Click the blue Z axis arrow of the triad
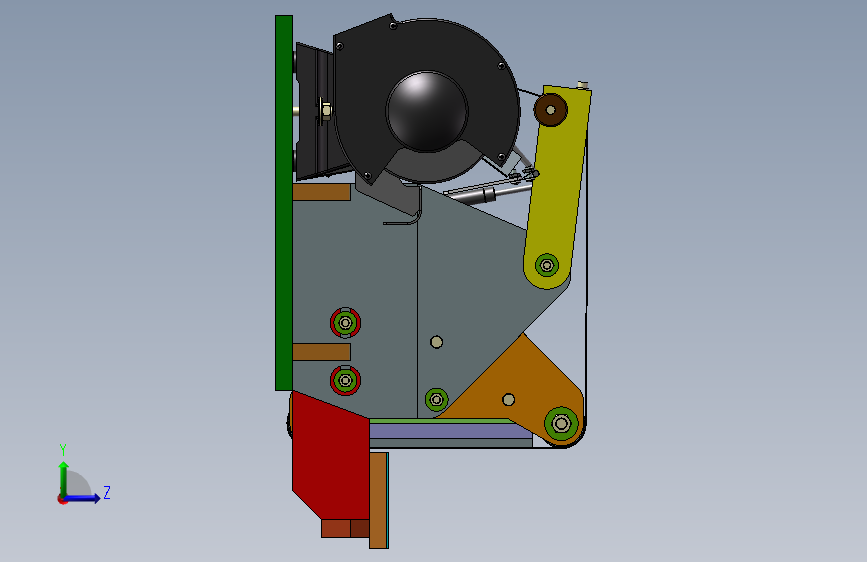Image resolution: width=867 pixels, height=562 pixels. coord(83,498)
